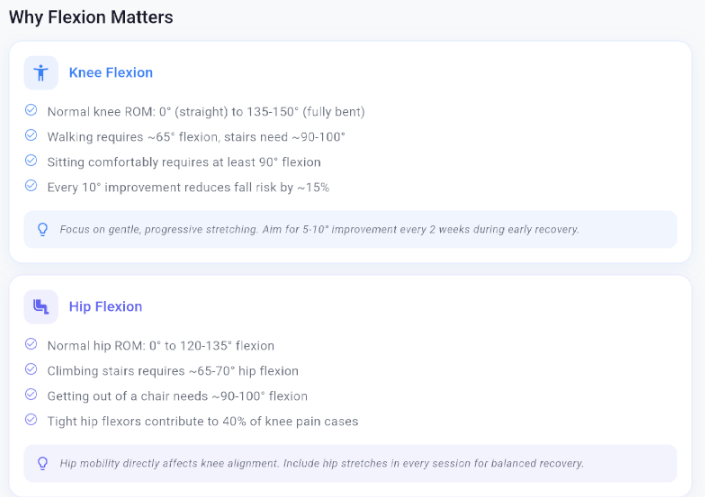Select the Knee Flexion heading
The width and height of the screenshot is (705, 497).
(110, 73)
